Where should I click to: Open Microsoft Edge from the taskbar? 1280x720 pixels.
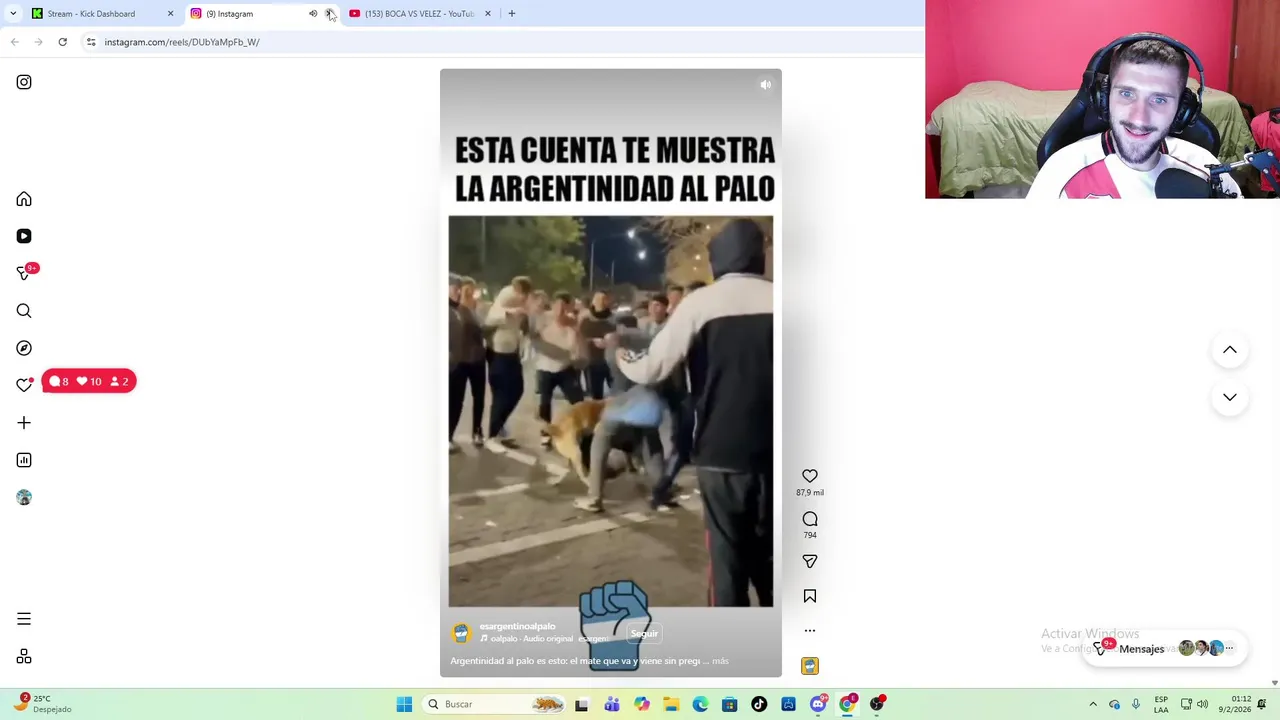pos(700,704)
